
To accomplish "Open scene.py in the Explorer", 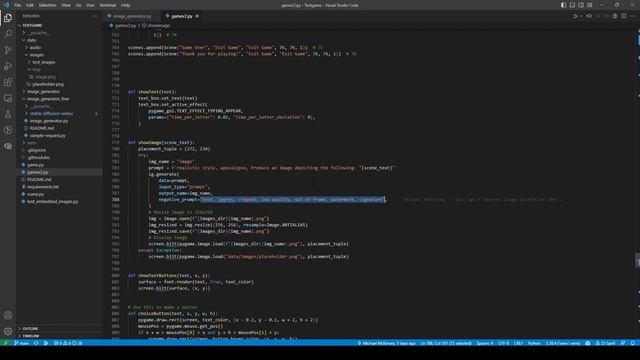I will tap(35, 194).
